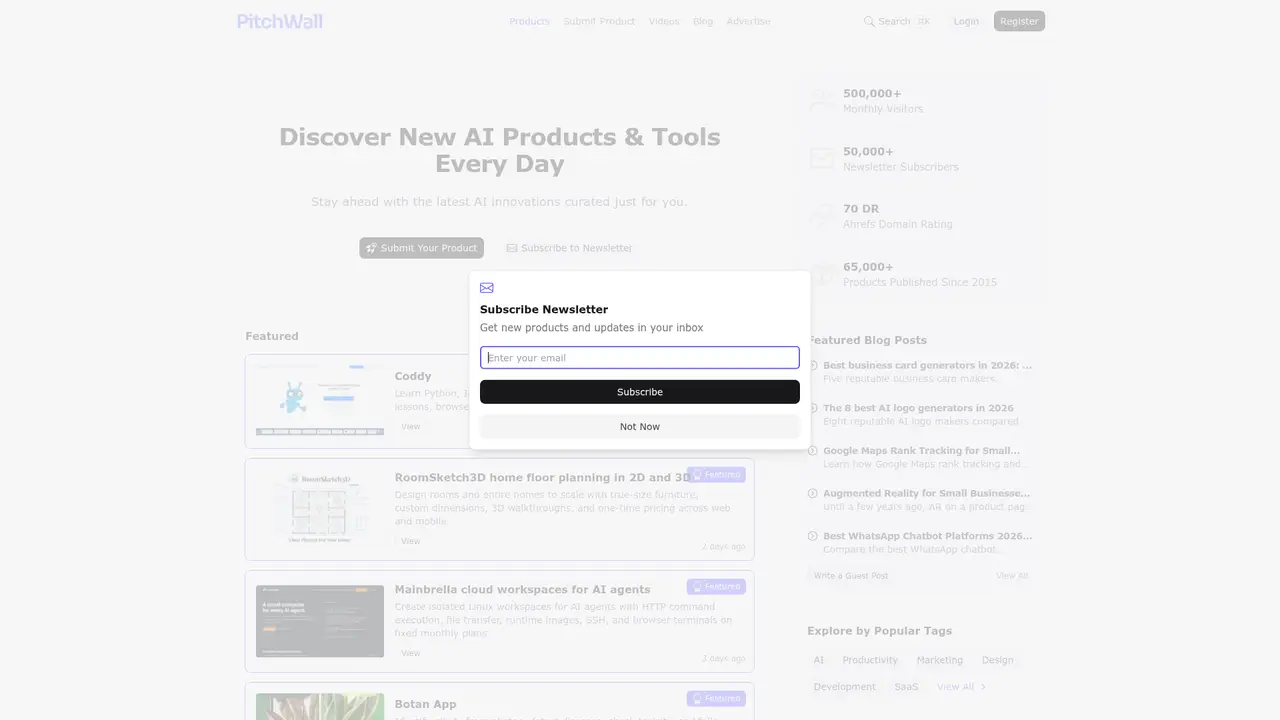Open the Mainbrella thumbnail image
Viewport: 1280px width, 720px height.
click(320, 621)
